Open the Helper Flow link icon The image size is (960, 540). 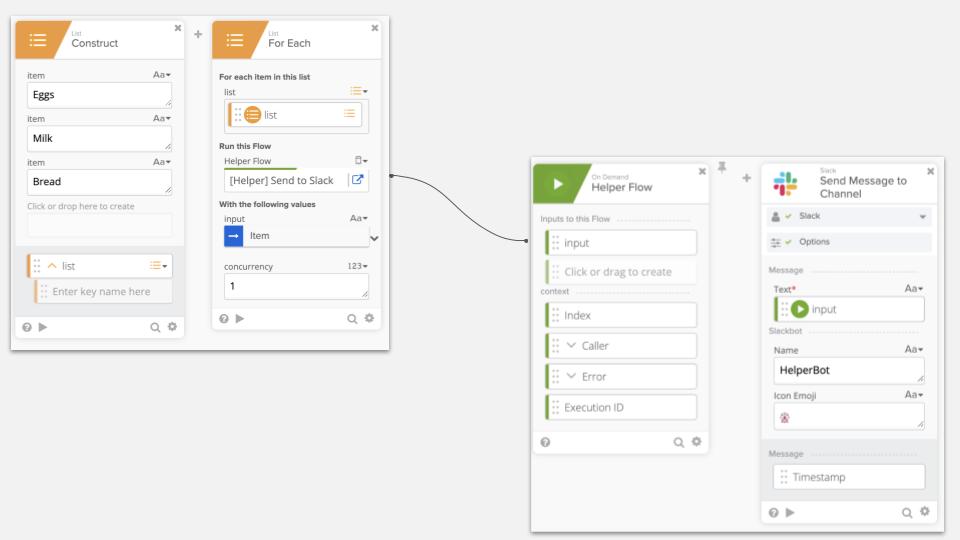(x=357, y=180)
